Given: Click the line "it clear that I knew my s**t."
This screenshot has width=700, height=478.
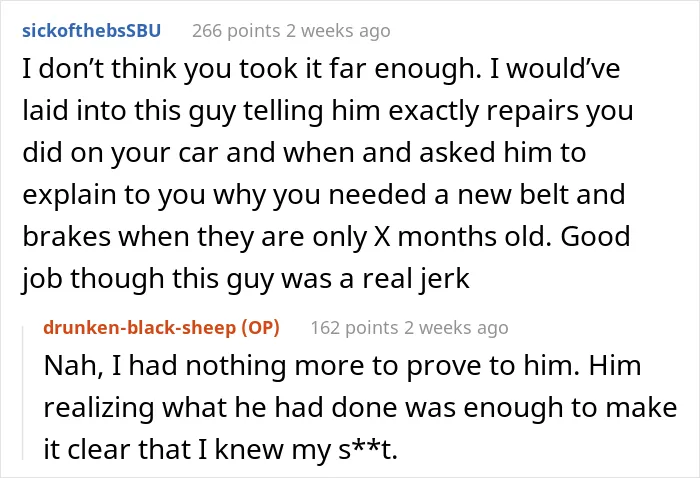Looking at the screenshot, I should coord(221,449).
